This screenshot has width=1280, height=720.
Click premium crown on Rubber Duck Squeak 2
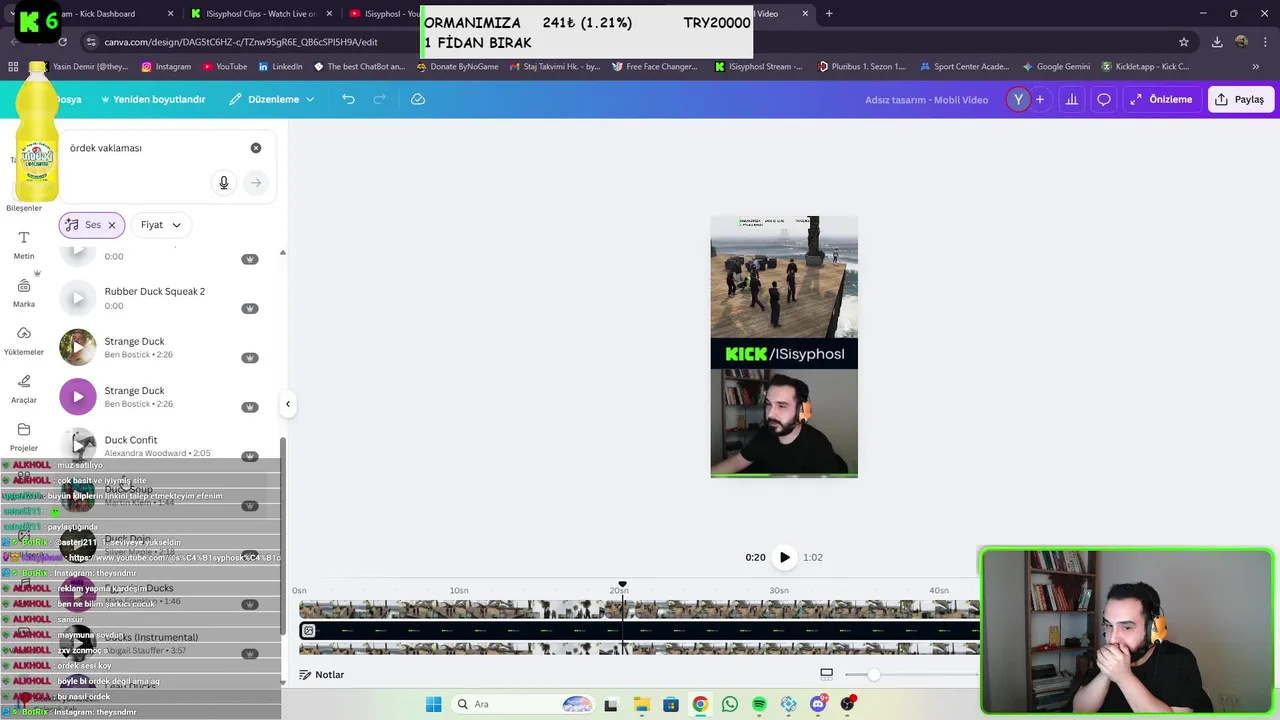pos(250,308)
